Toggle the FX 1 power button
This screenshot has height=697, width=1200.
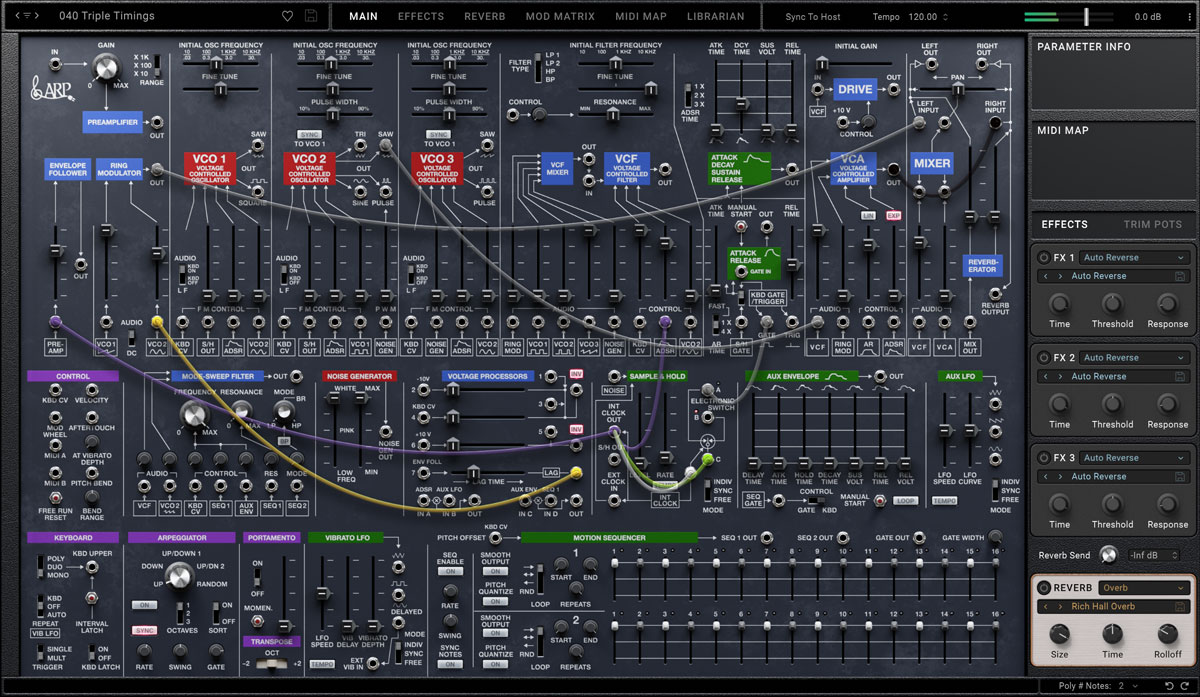pos(1045,257)
